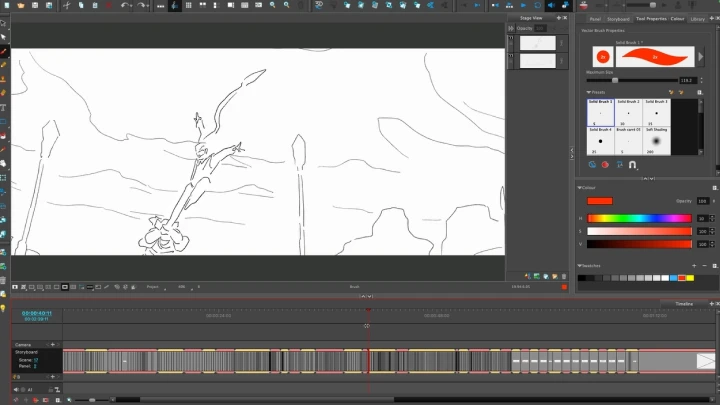Click the current red colour swatch
The width and height of the screenshot is (720, 405).
[599, 201]
